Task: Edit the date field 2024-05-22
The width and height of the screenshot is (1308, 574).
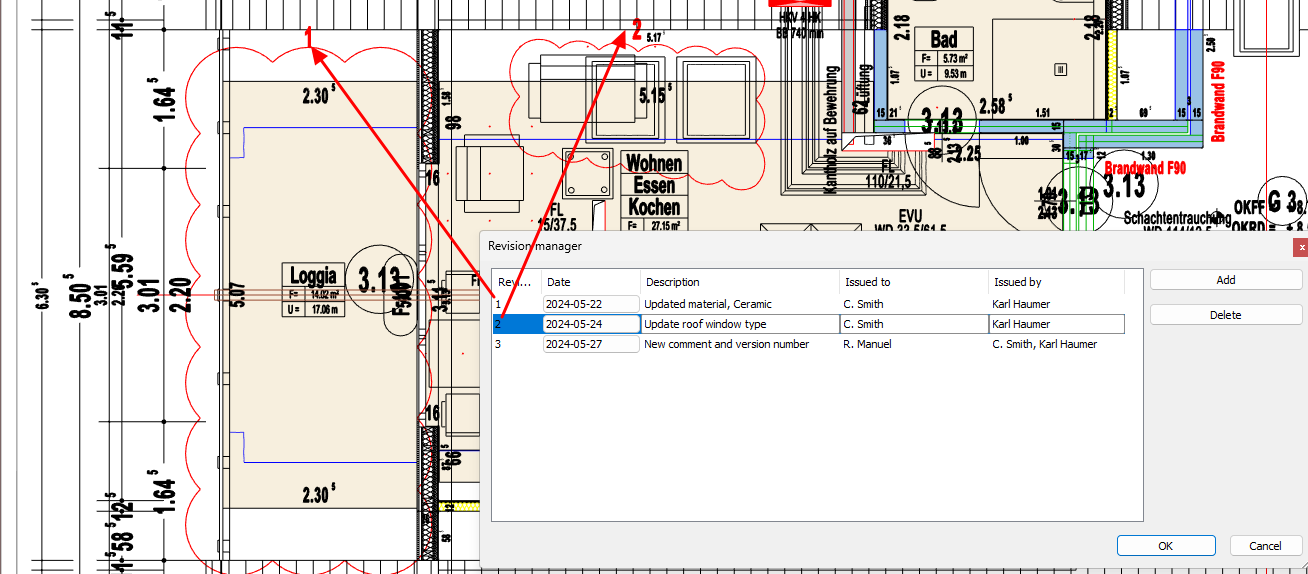Action: (x=590, y=304)
